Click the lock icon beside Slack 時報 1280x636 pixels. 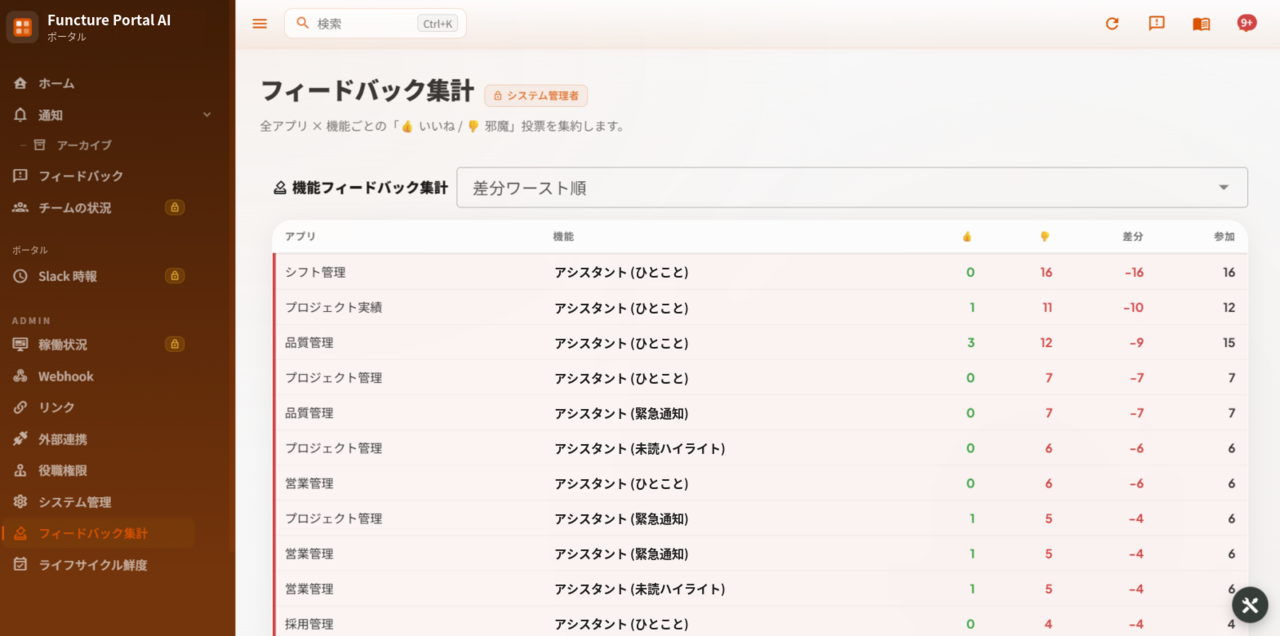[175, 276]
